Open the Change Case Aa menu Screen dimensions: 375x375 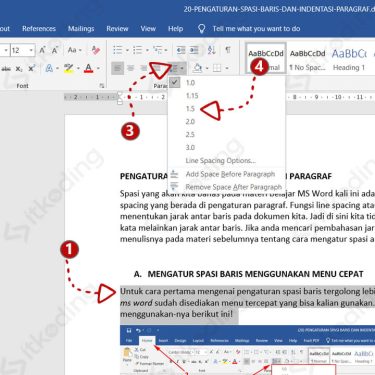pyautogui.click(x=74, y=50)
